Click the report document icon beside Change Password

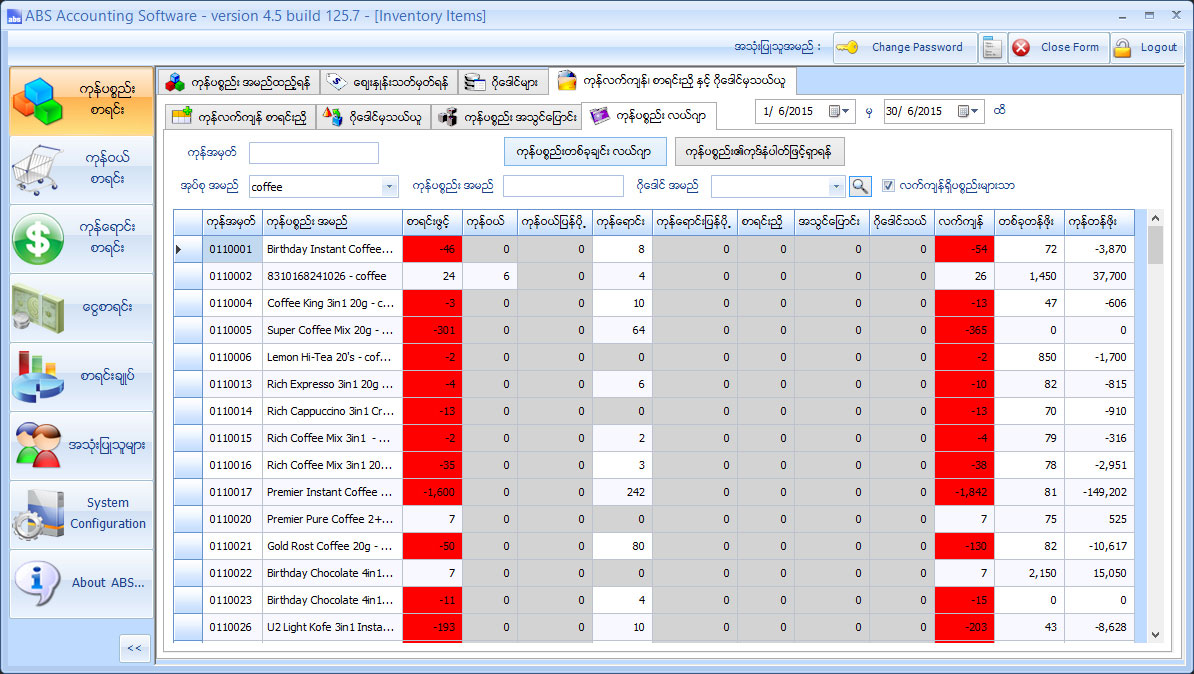pyautogui.click(x=991, y=47)
